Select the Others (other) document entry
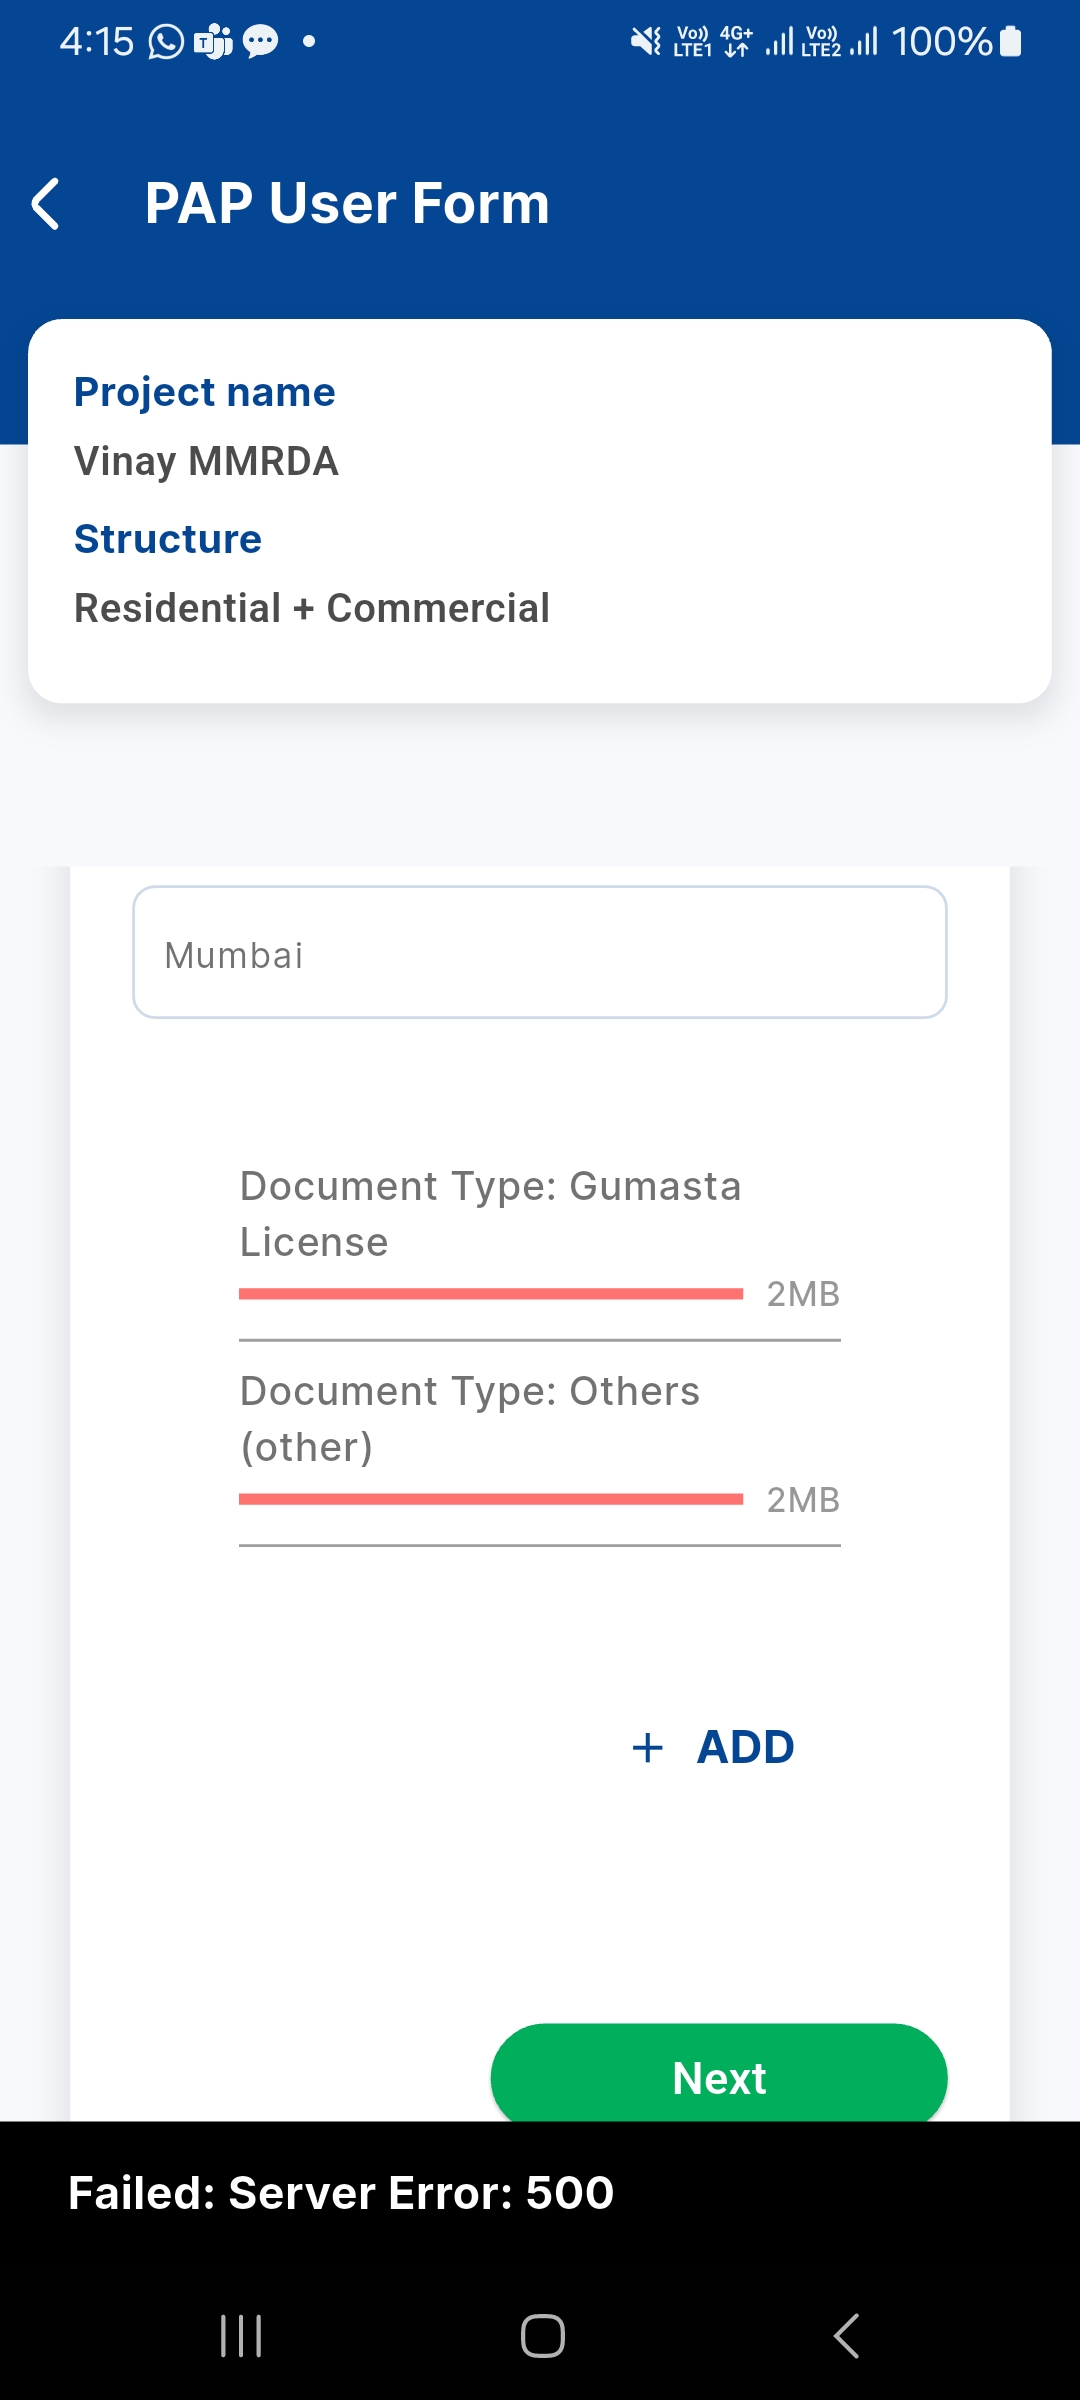The width and height of the screenshot is (1080, 2400). (x=470, y=1418)
